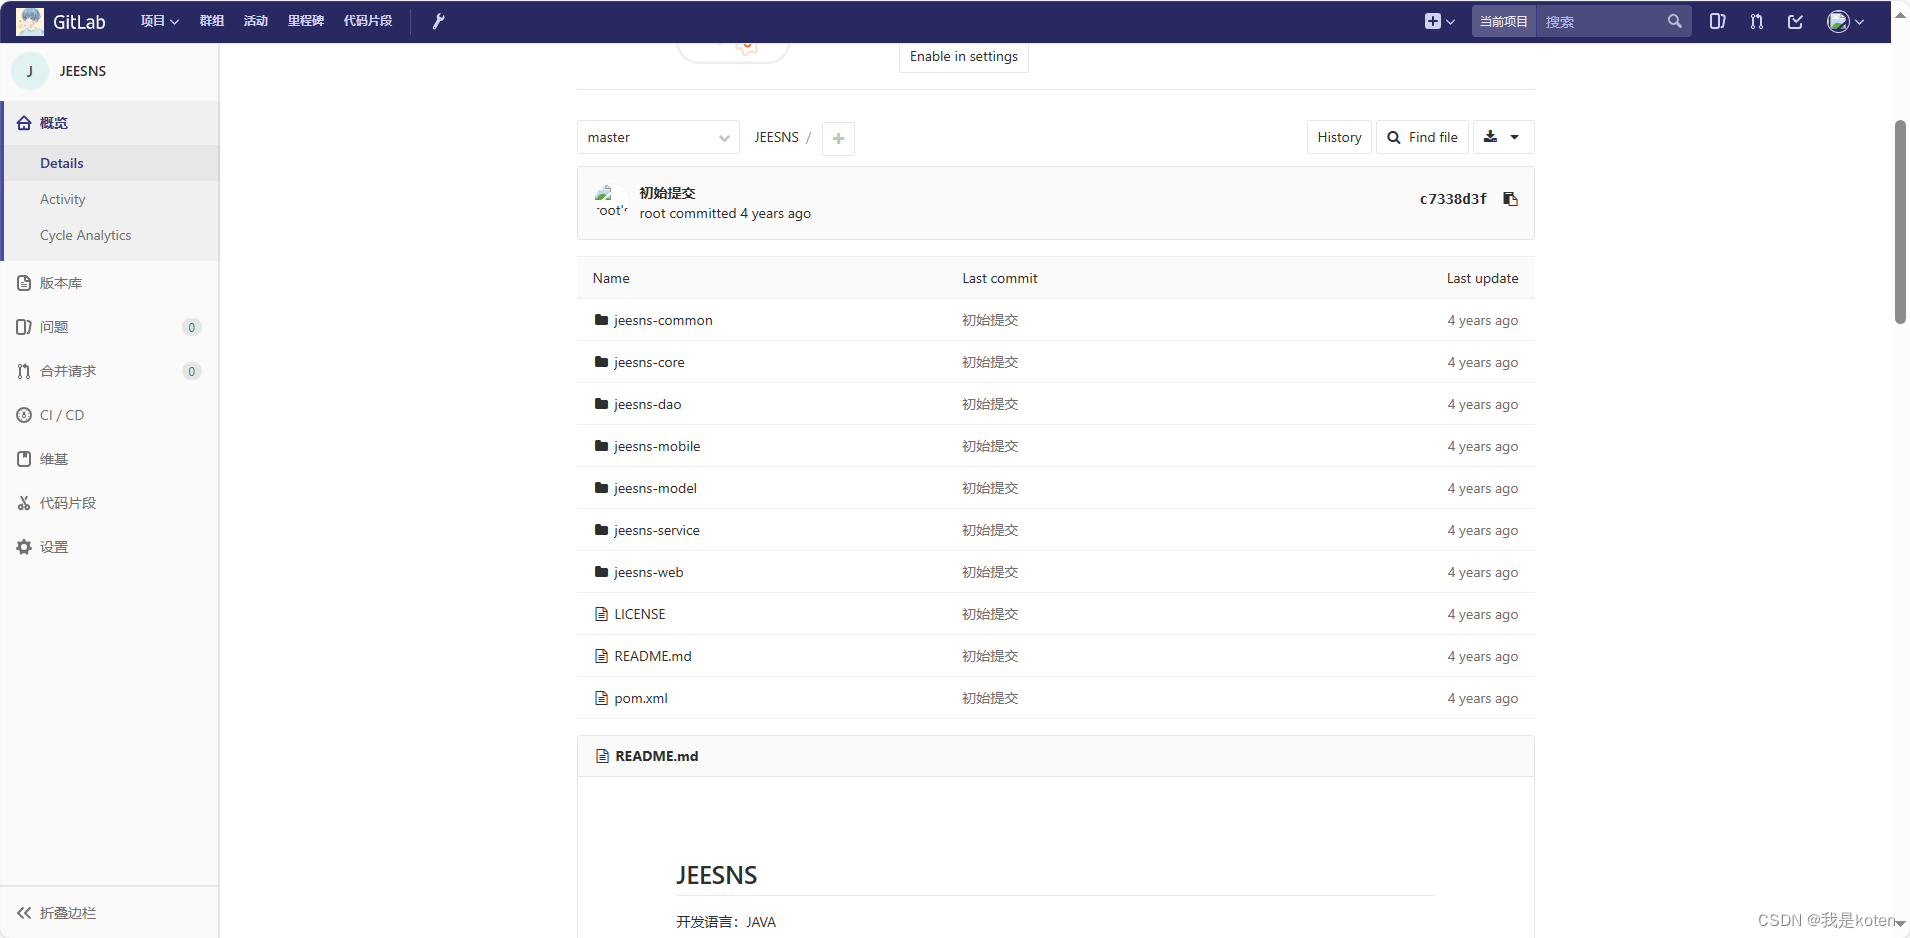Open the jeesns-model folder
This screenshot has height=938, width=1910.
pos(655,488)
